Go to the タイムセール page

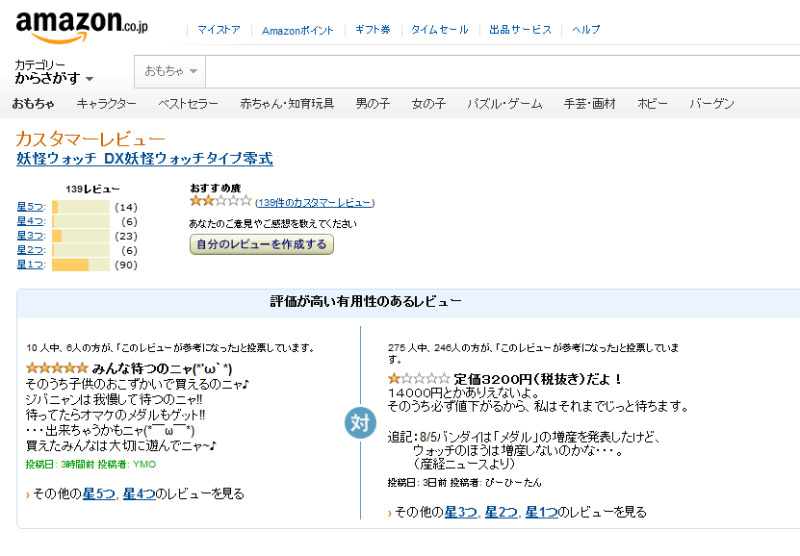[x=439, y=30]
